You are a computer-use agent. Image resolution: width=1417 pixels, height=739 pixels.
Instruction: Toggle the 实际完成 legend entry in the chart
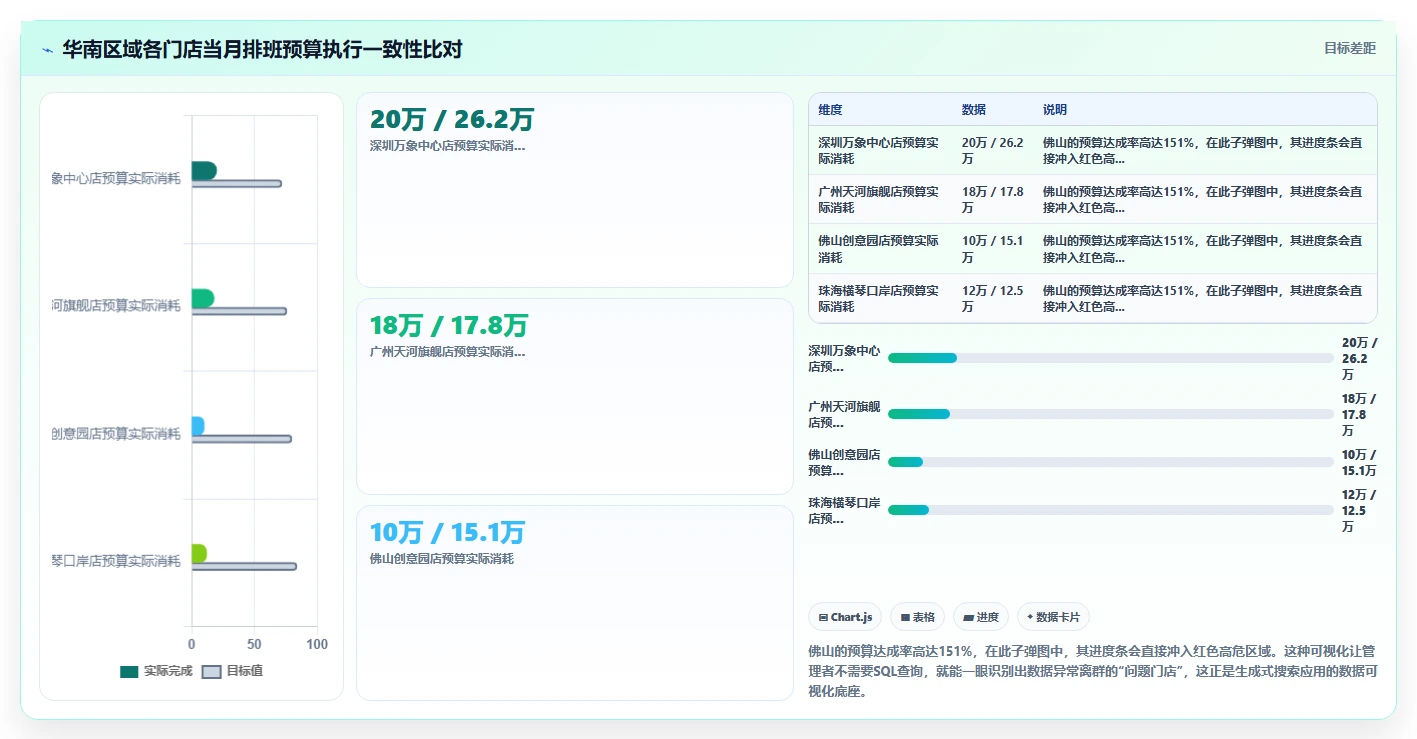156,671
